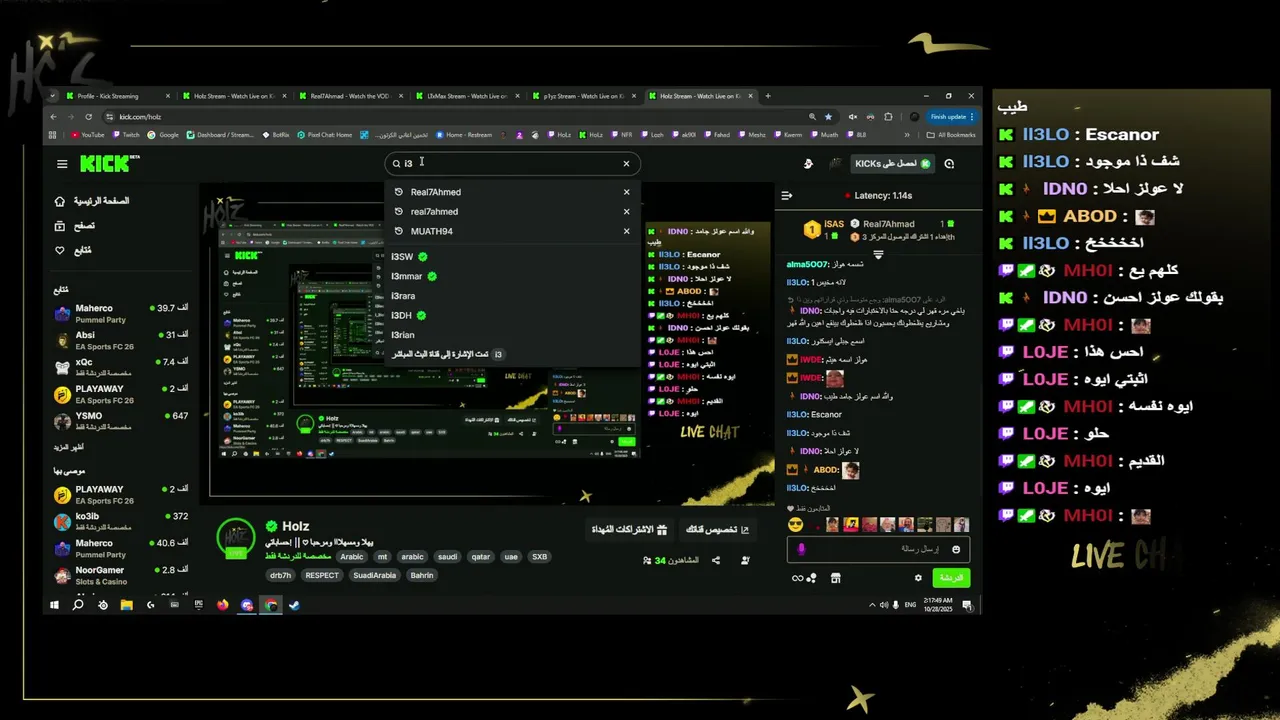Viewport: 1280px width, 720px height.
Task: Open All Bookmarks folder
Action: coord(950,135)
